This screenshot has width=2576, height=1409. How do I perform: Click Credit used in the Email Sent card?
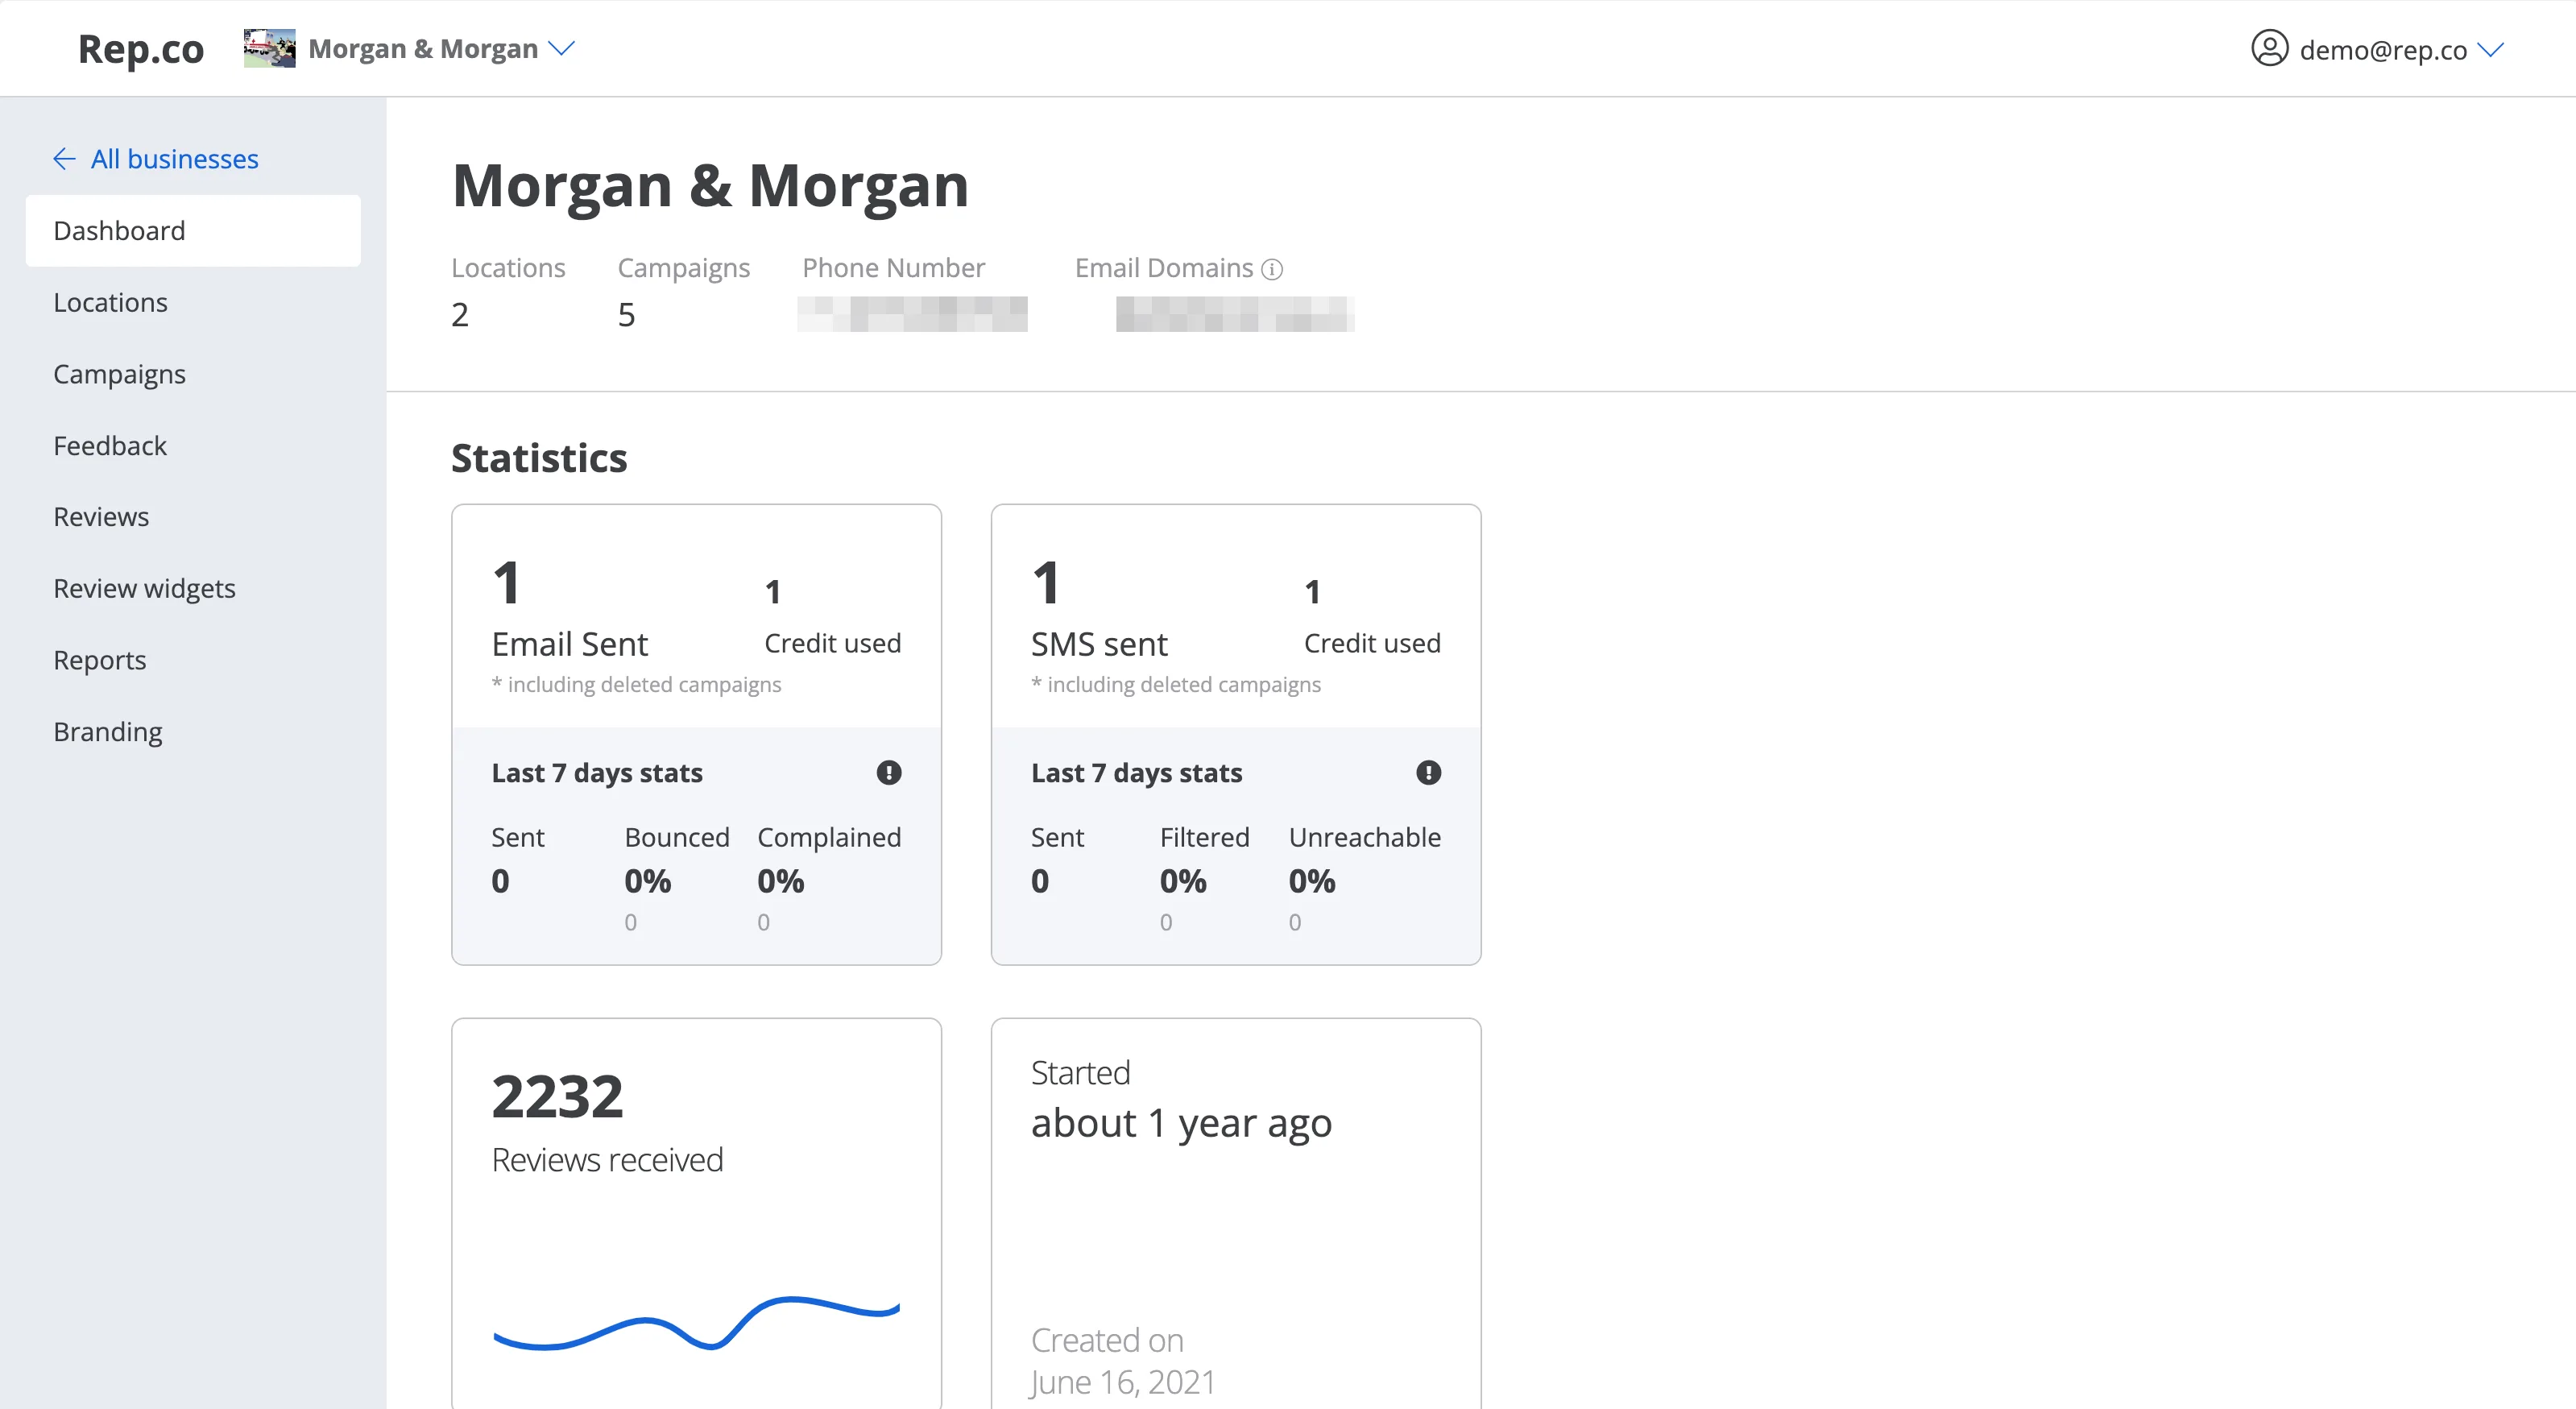[x=833, y=643]
